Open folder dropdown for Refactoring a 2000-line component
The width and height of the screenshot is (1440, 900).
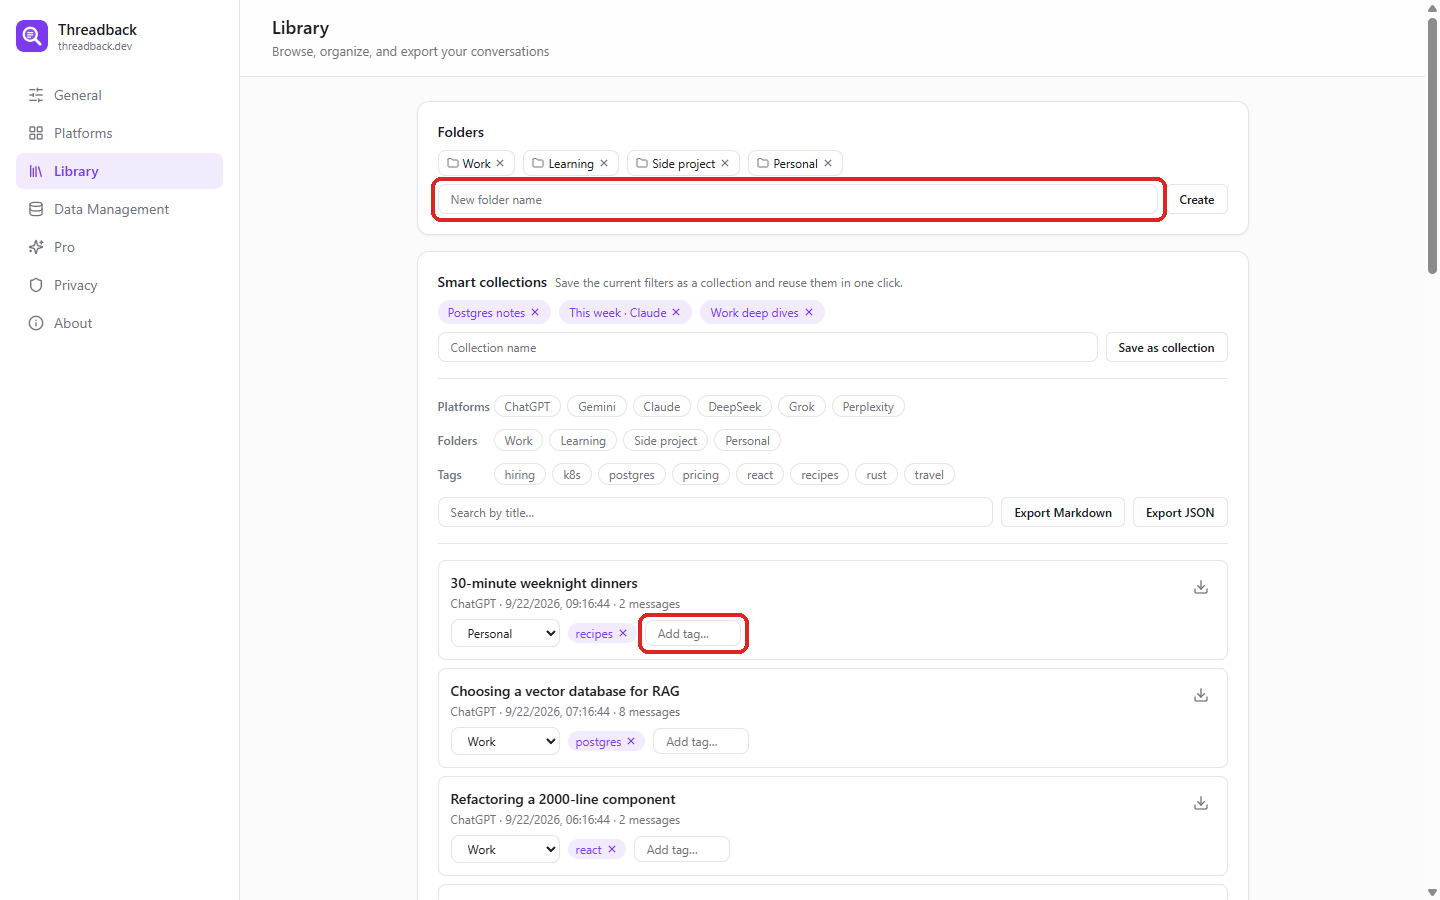505,849
